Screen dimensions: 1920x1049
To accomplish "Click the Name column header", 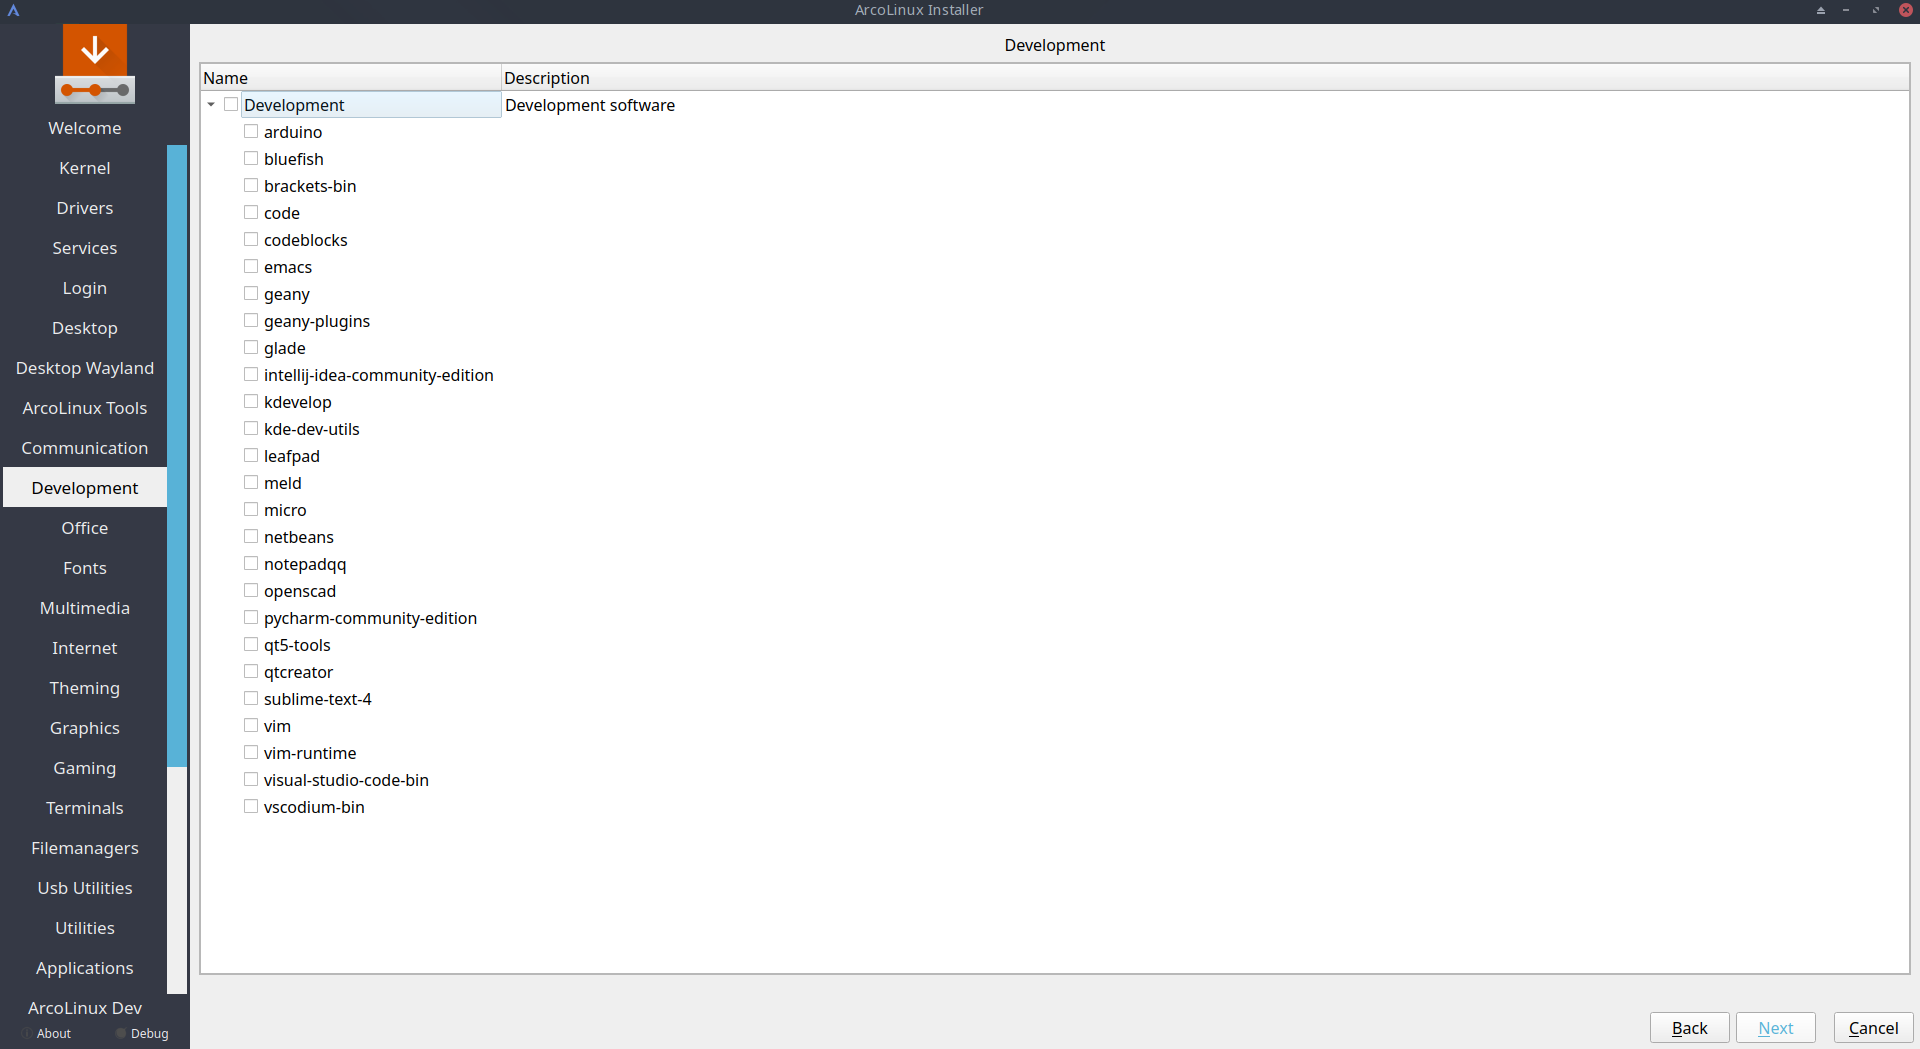I will pos(351,78).
